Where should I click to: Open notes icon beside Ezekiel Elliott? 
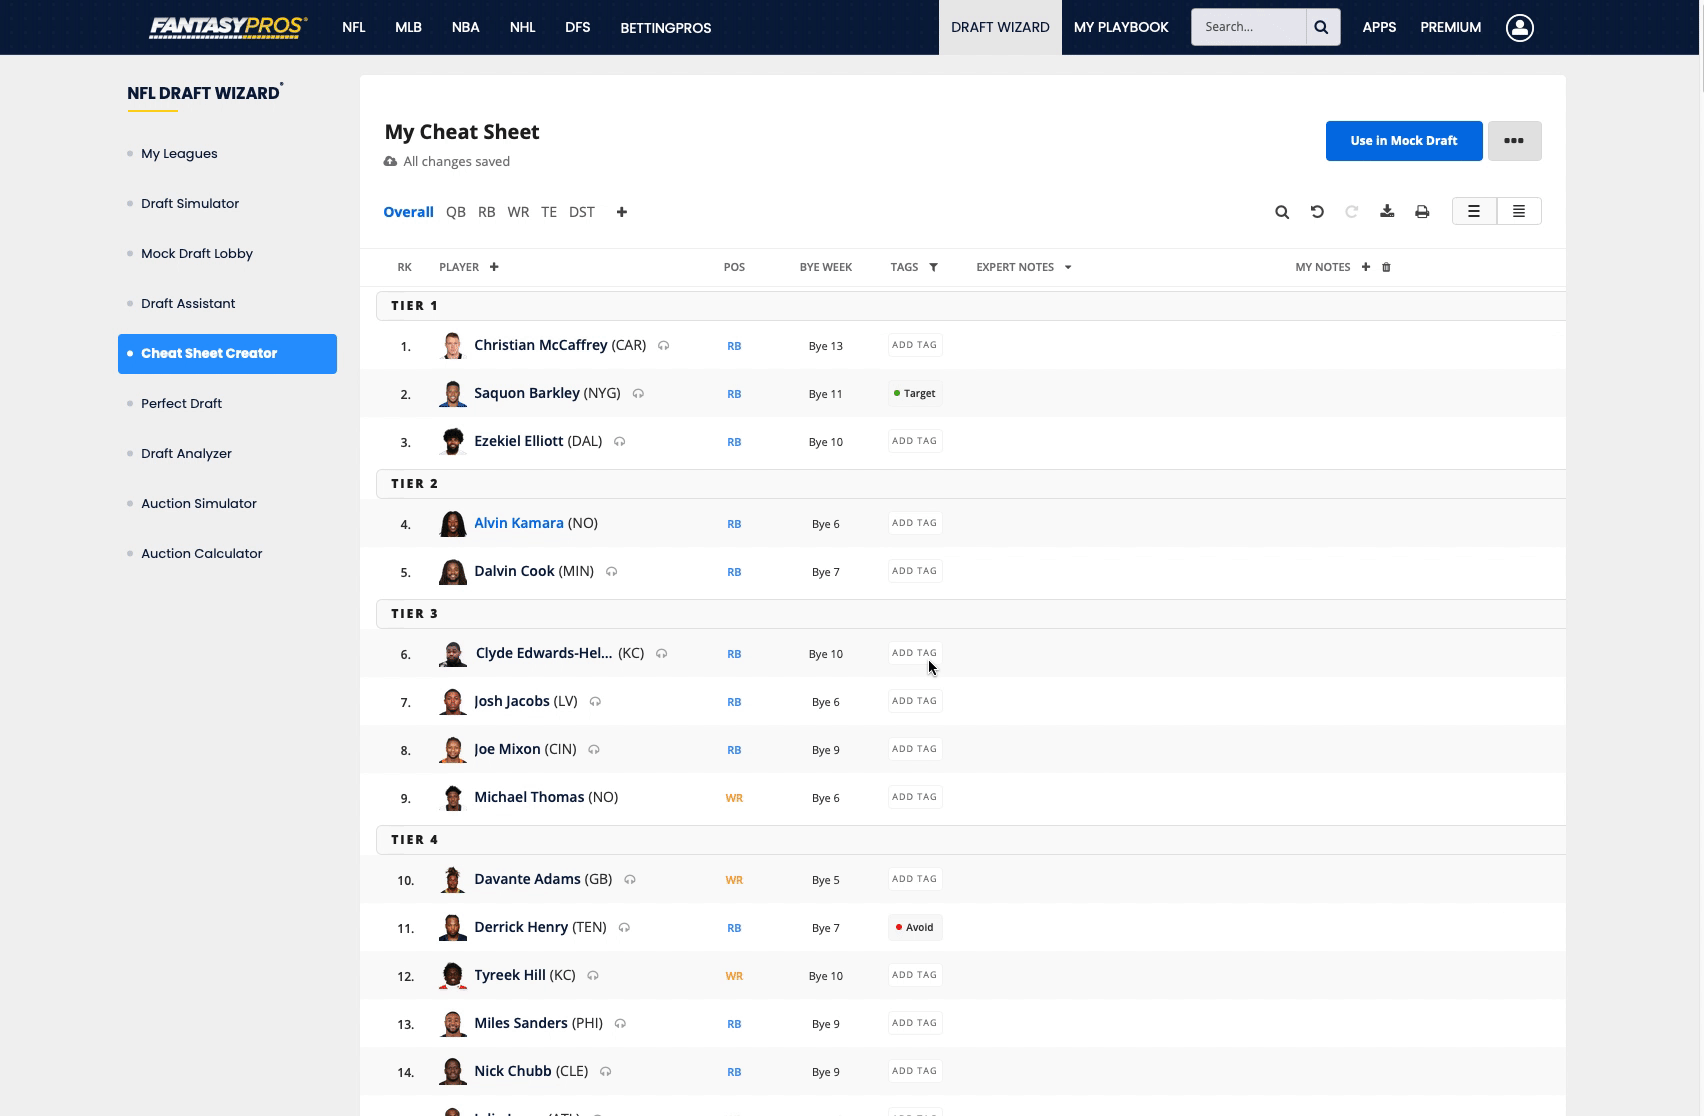(x=620, y=442)
